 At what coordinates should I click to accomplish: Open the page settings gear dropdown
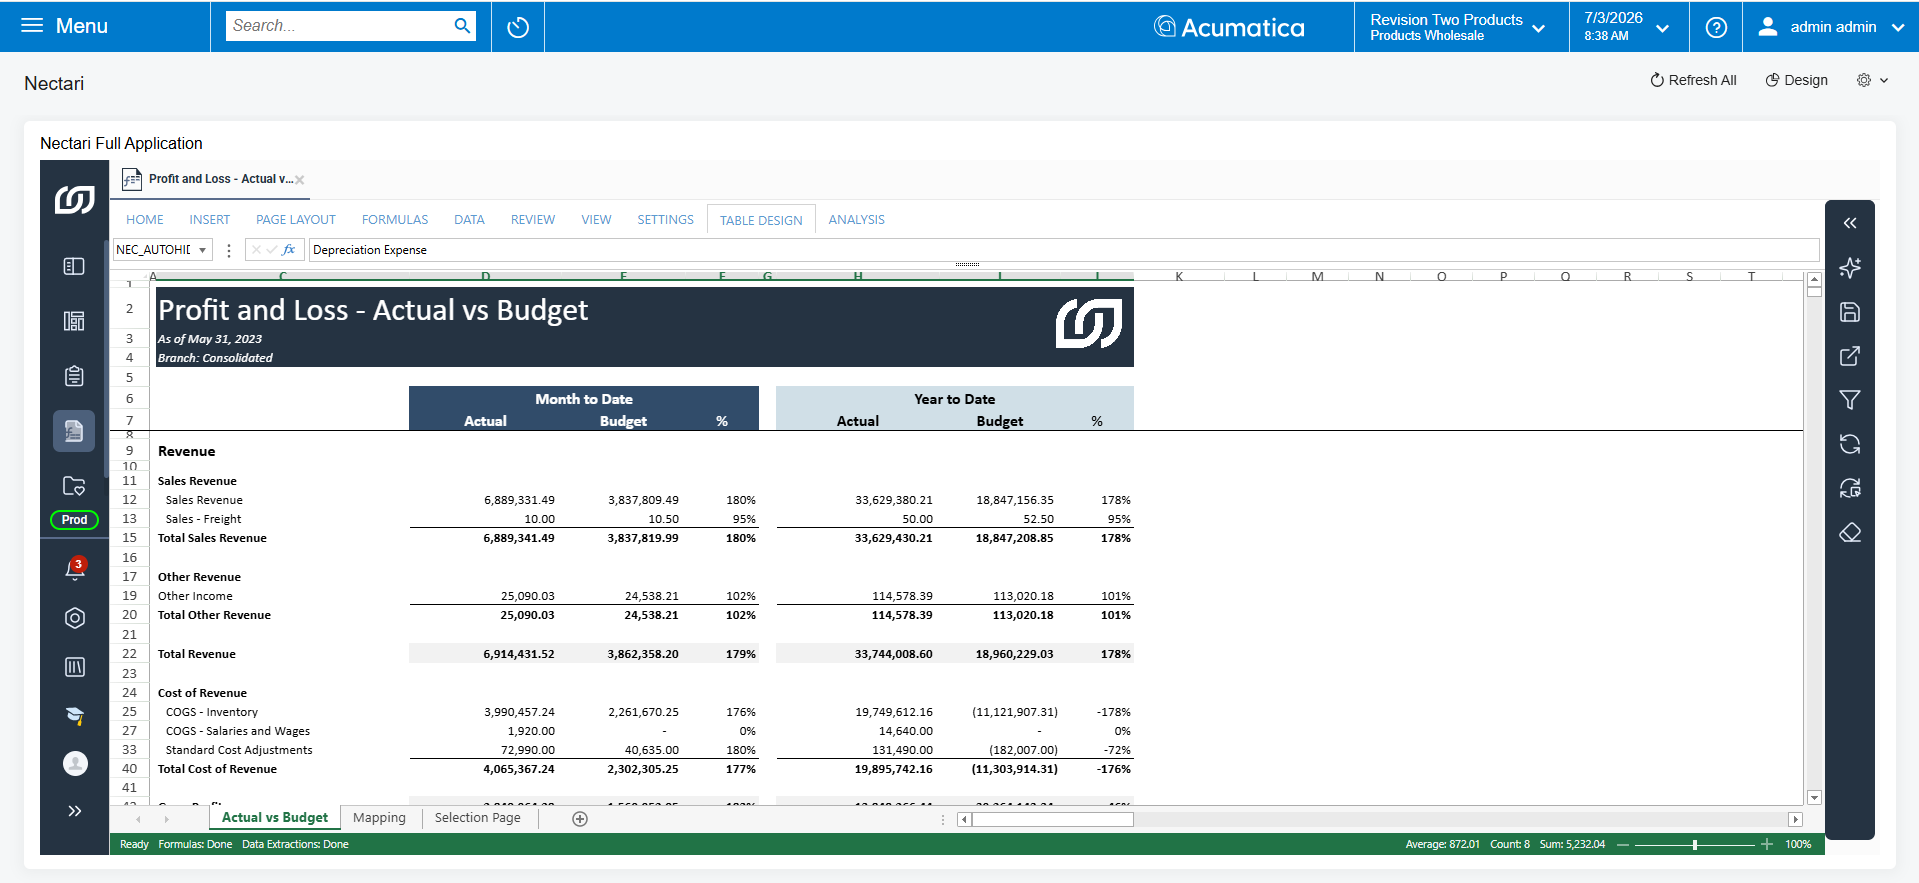[x=1872, y=80]
